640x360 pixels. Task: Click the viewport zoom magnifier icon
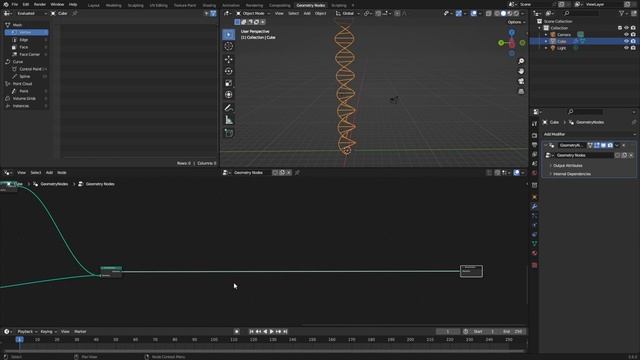point(521,61)
